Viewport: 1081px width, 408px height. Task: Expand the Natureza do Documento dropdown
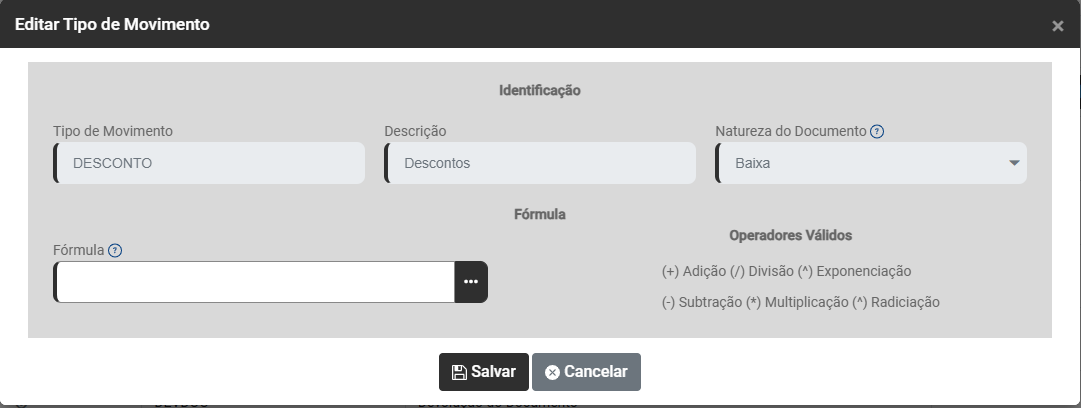click(1013, 163)
